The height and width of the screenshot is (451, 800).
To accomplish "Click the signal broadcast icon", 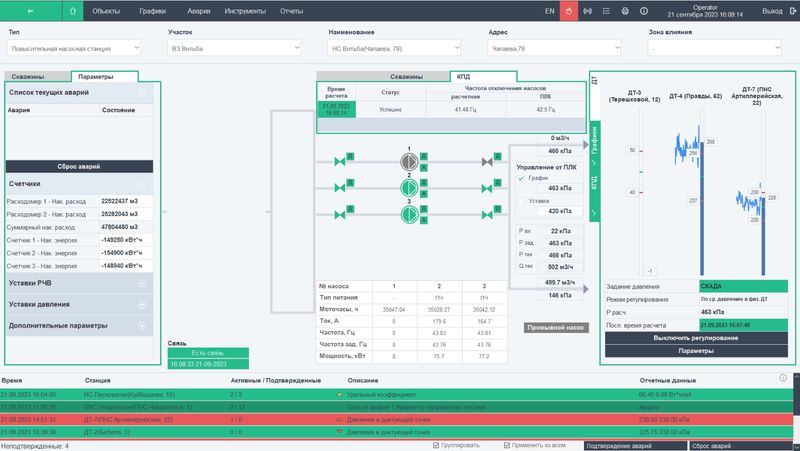I will 587,11.
